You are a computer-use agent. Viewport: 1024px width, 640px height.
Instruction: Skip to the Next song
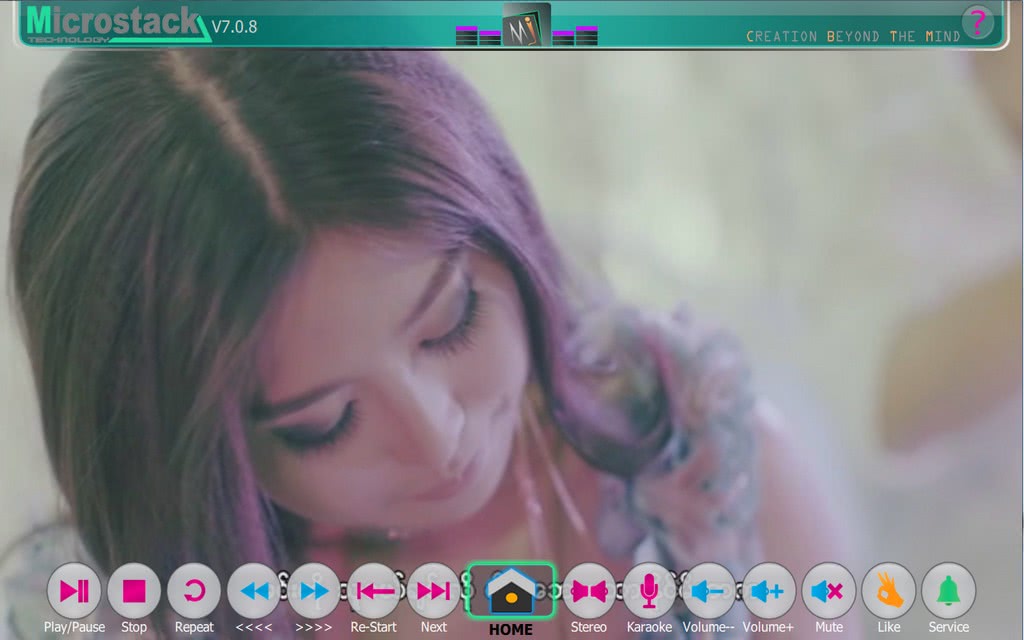point(434,591)
